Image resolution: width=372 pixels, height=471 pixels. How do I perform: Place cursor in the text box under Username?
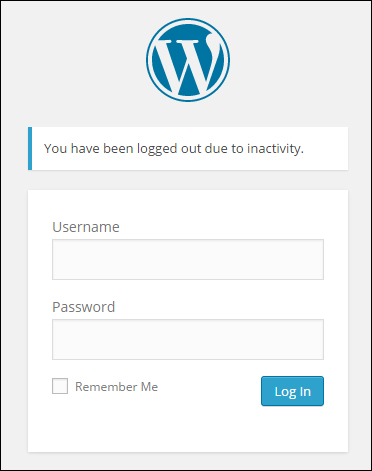point(188,259)
